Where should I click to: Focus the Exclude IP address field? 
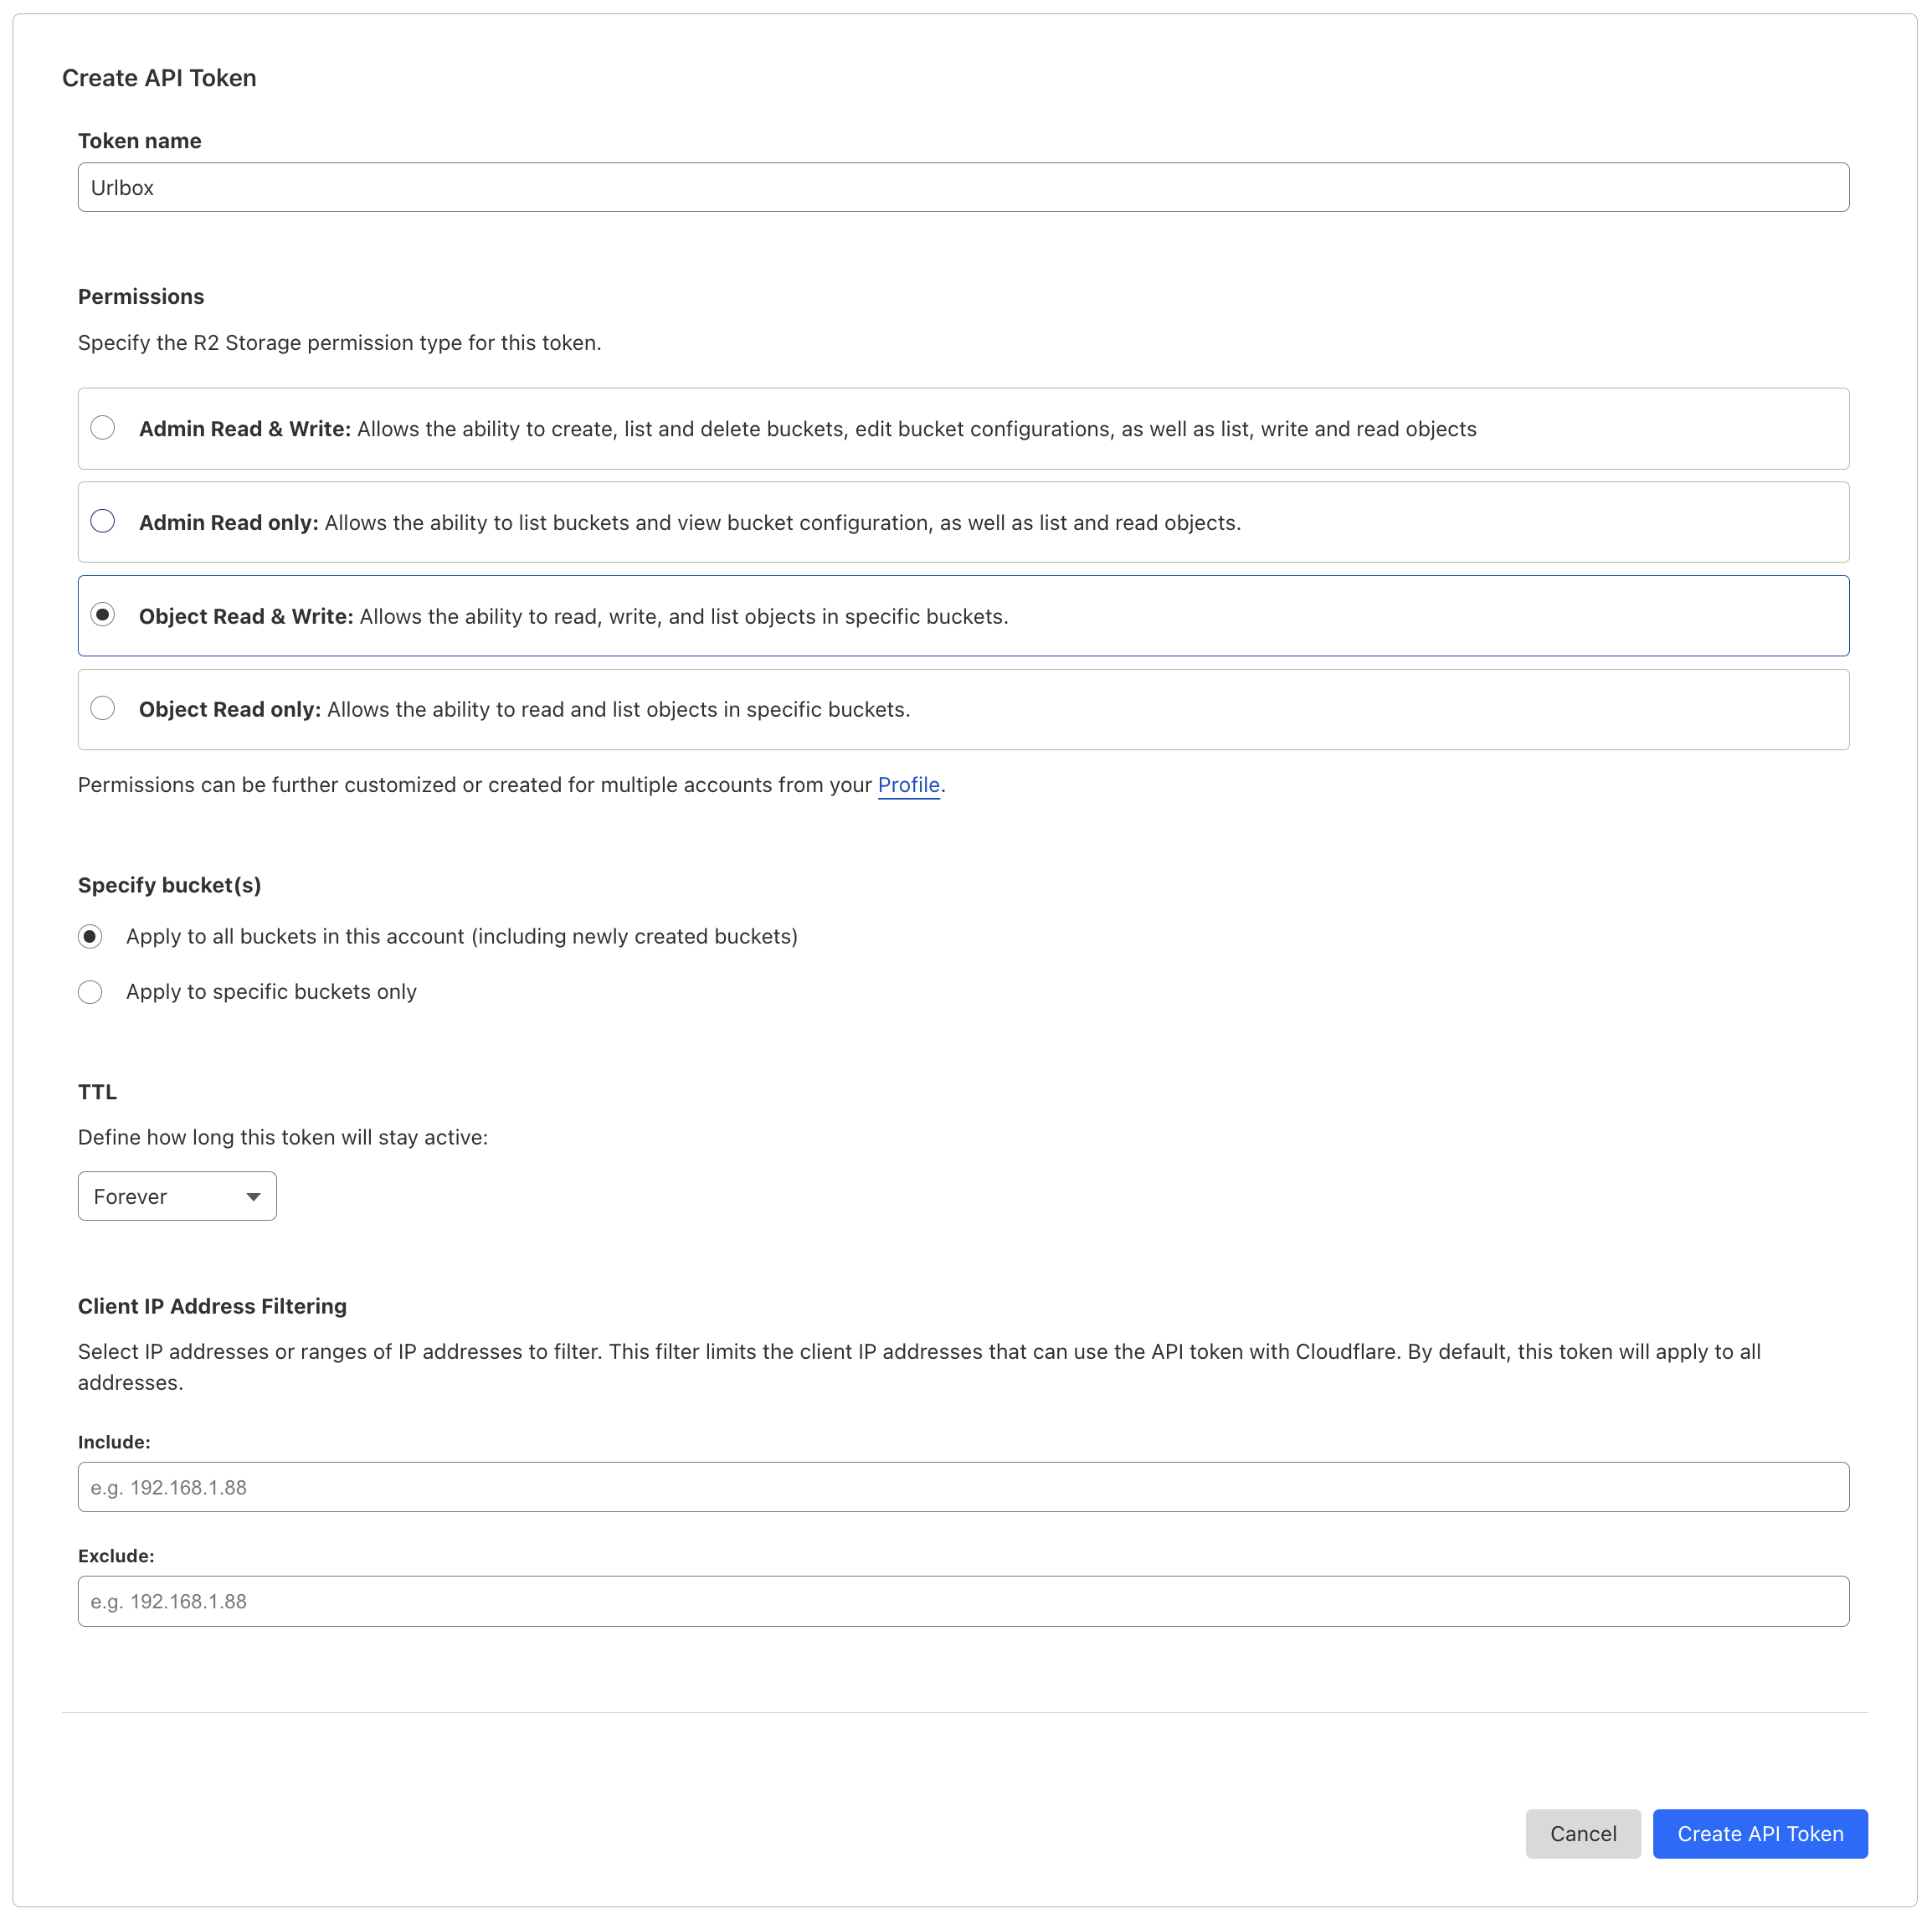(x=962, y=1601)
